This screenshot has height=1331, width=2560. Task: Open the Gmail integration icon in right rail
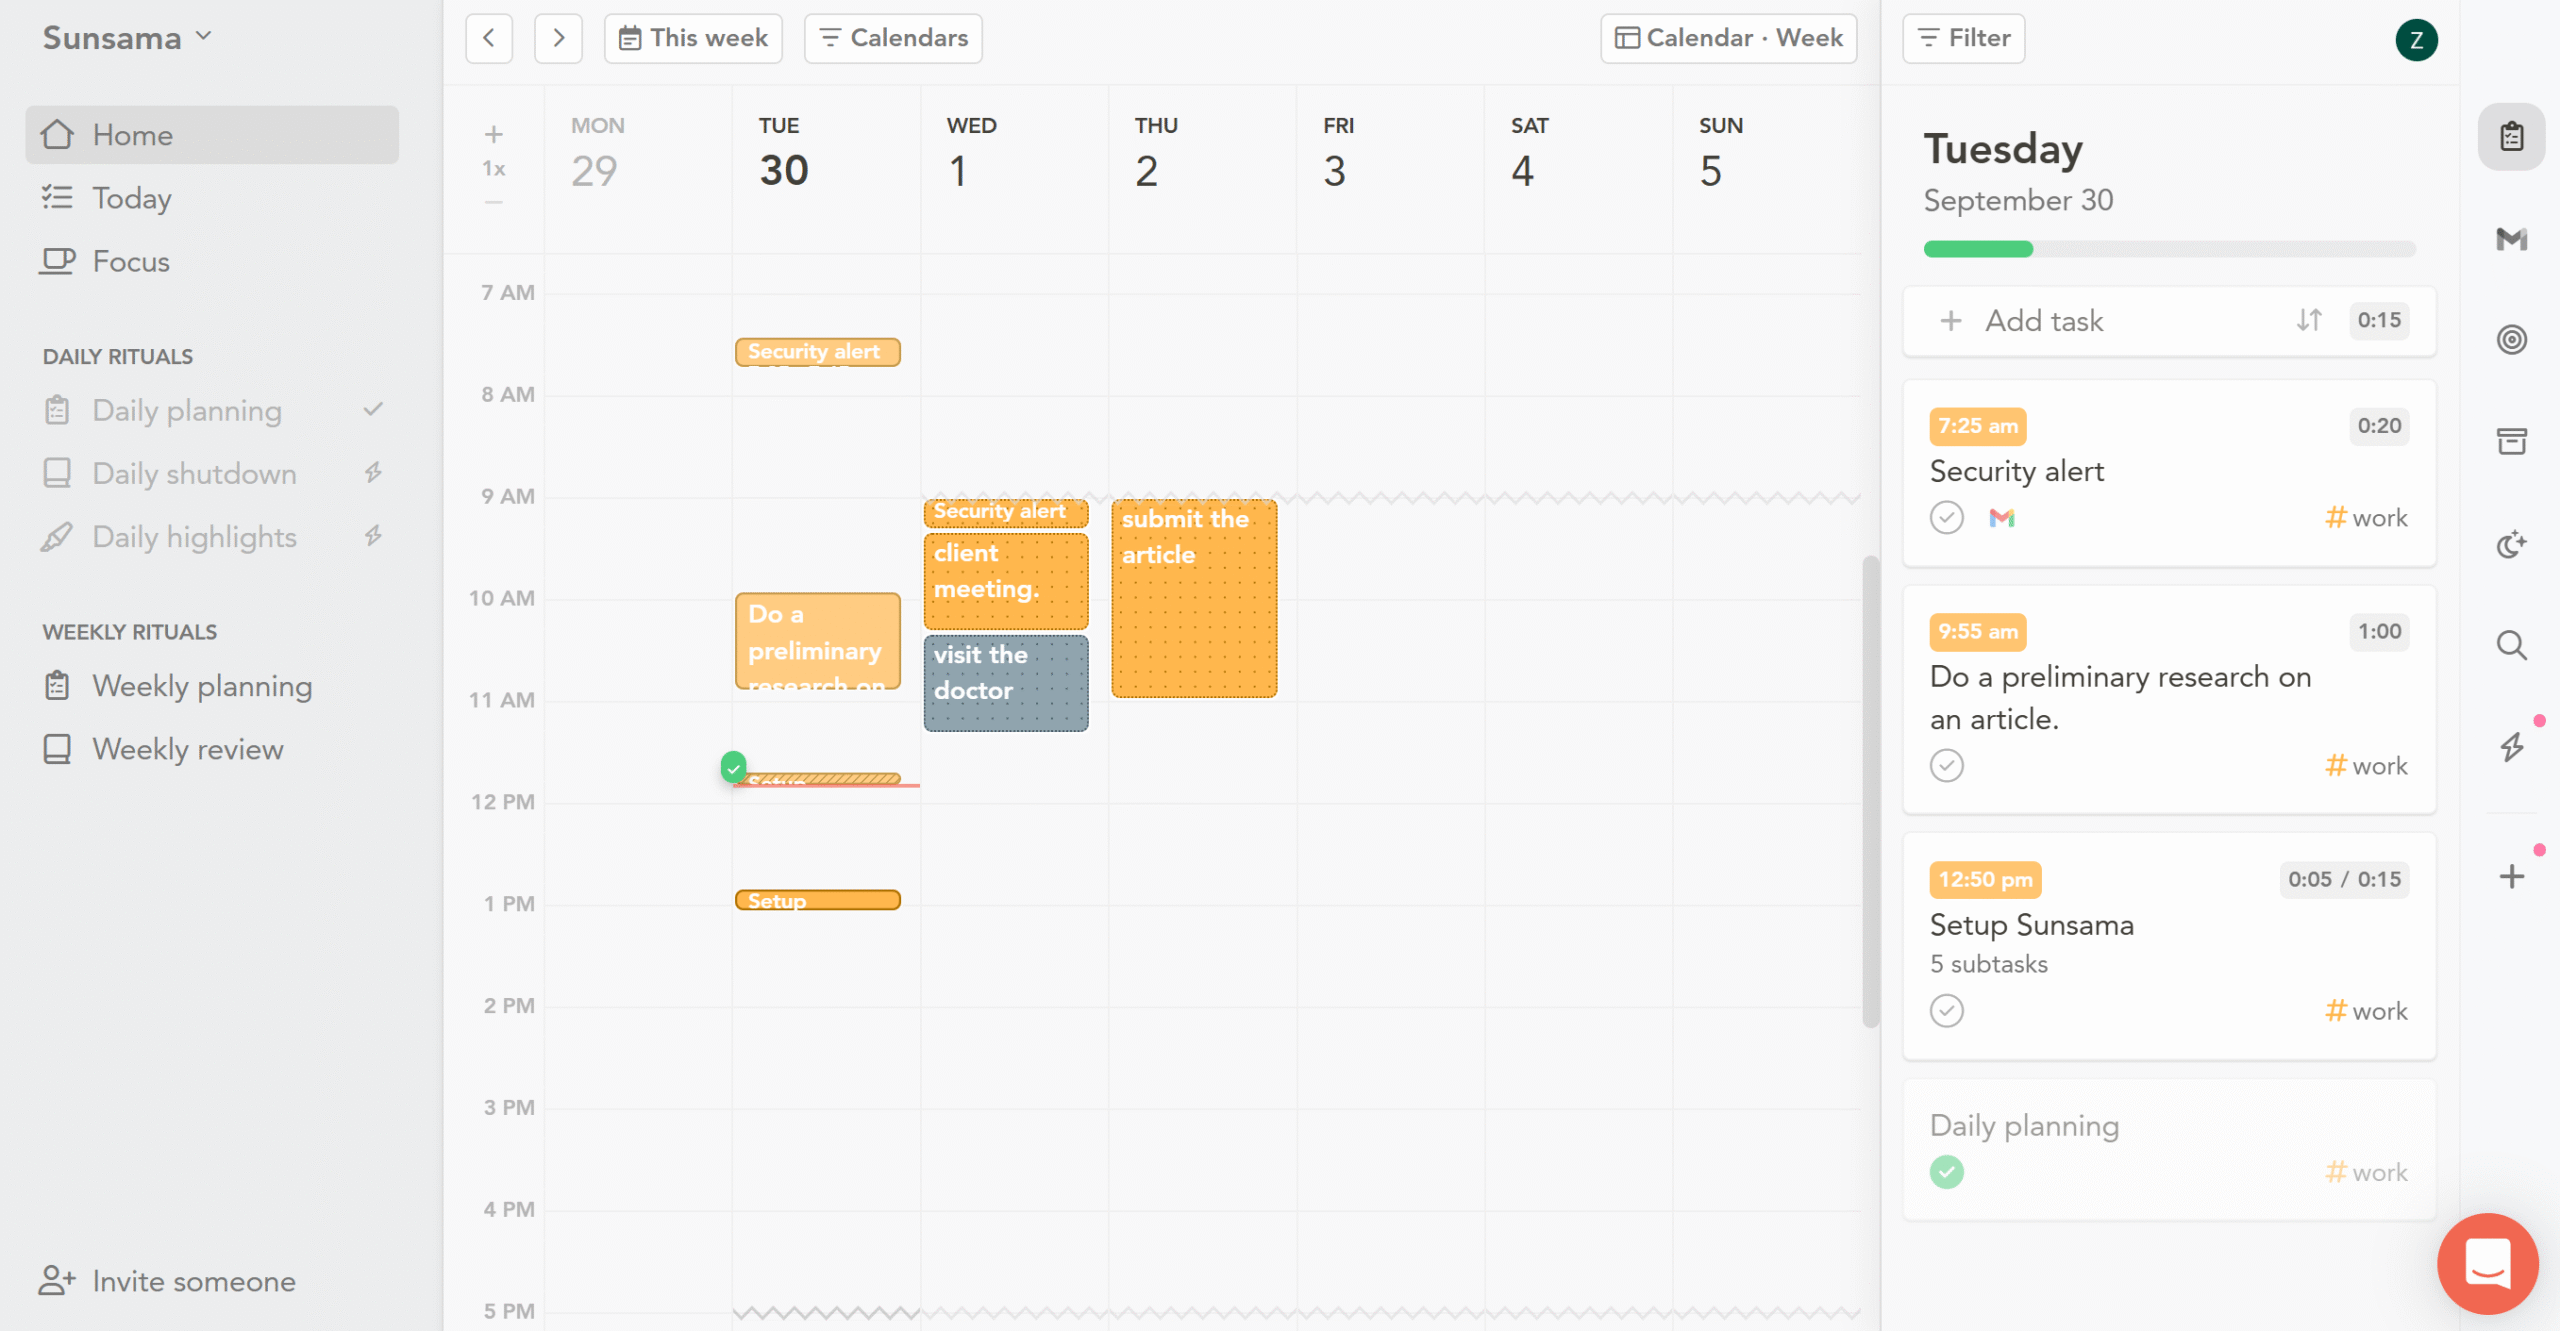coord(2511,238)
